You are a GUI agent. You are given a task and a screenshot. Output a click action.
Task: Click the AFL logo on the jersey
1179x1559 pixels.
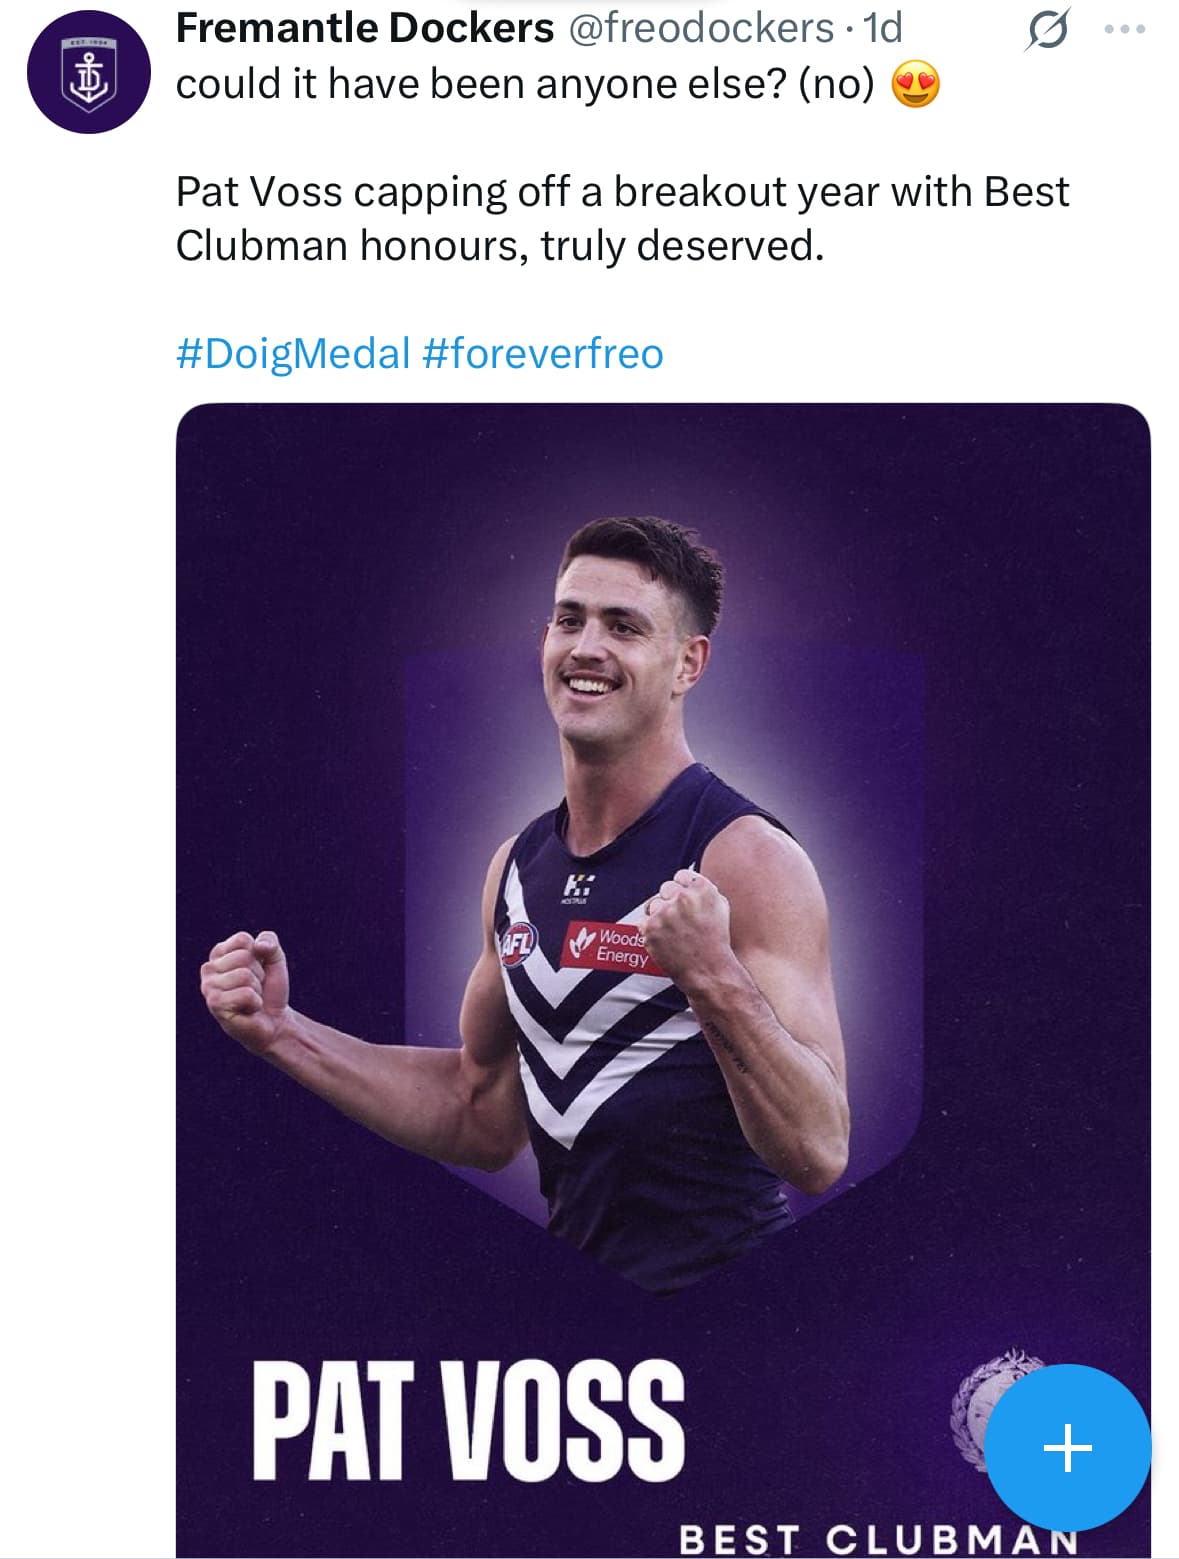pyautogui.click(x=518, y=943)
